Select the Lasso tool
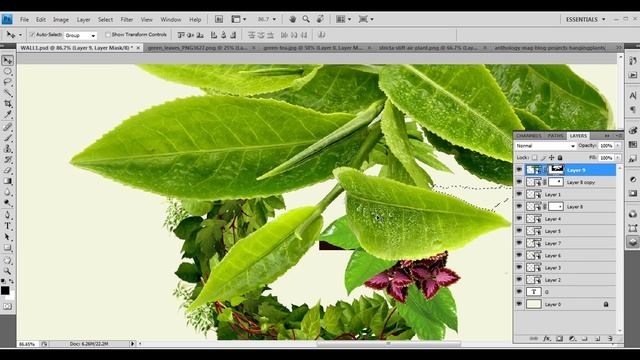This screenshot has width=640, height=360. 8,82
